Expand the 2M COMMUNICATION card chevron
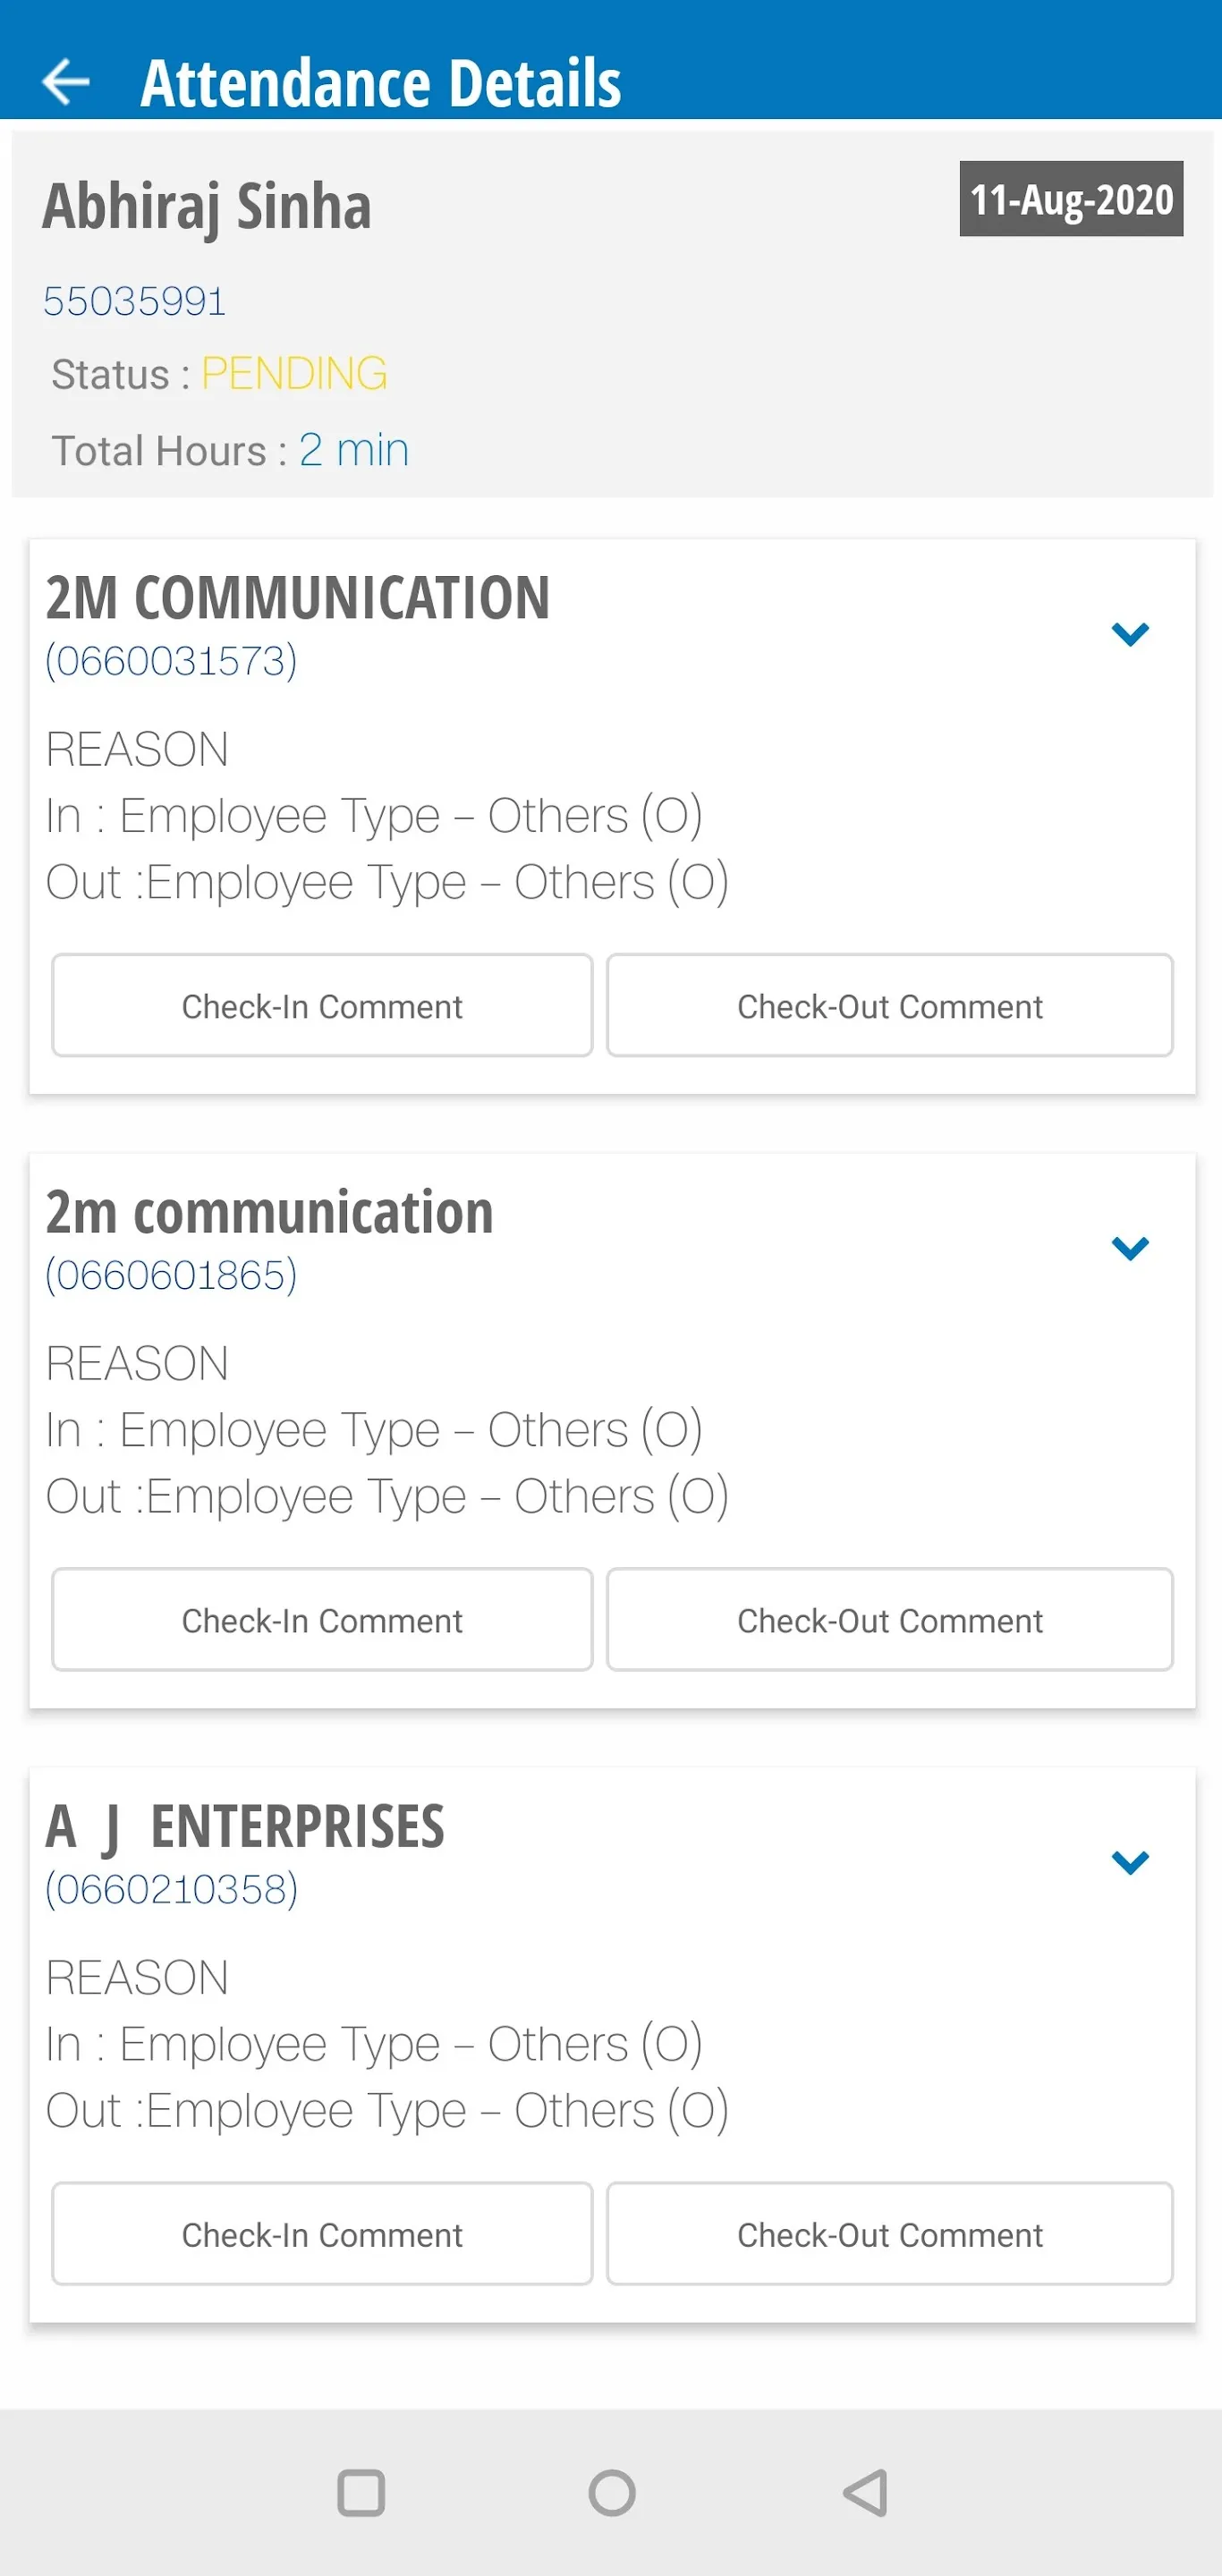Screen dimensions: 1222x2576 pos(1130,634)
